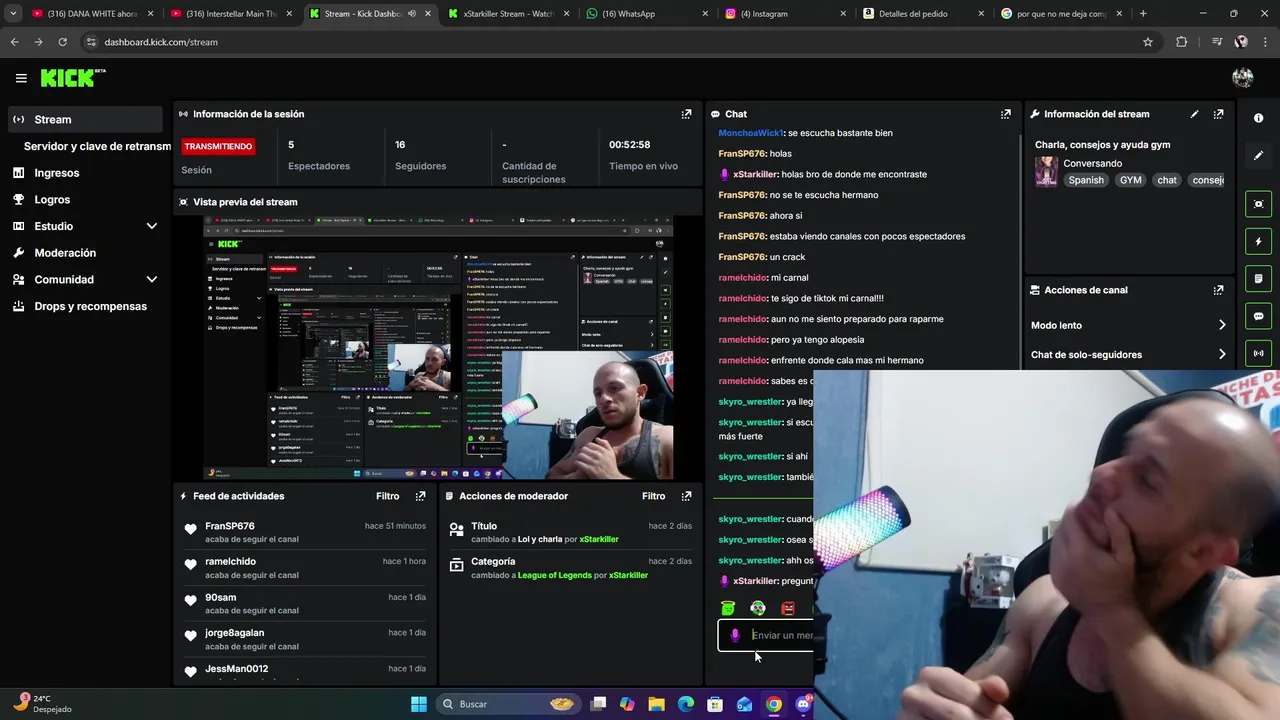Click FranSP676 in the activity feed
The image size is (1280, 720).
click(230, 526)
